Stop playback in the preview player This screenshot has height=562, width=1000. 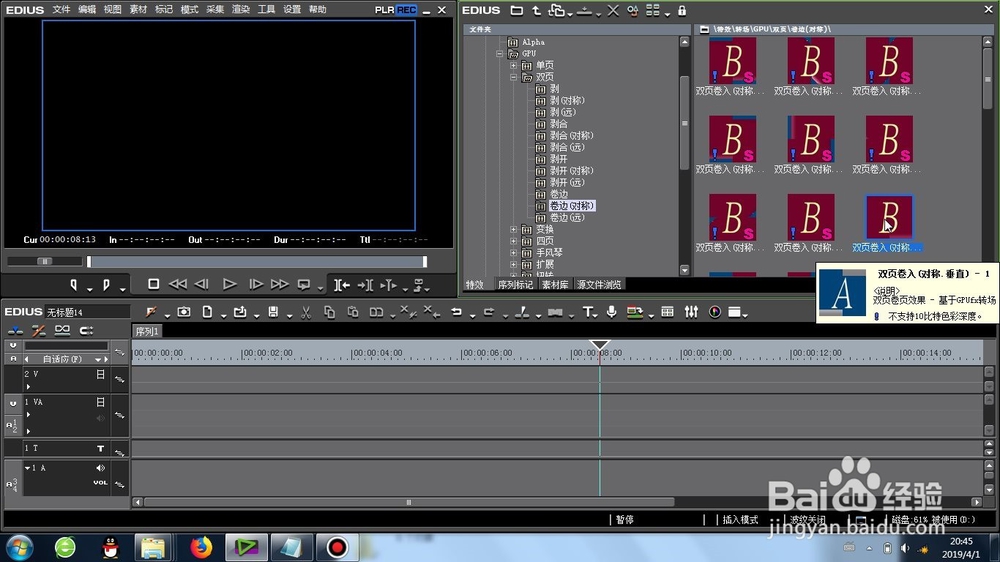click(153, 284)
